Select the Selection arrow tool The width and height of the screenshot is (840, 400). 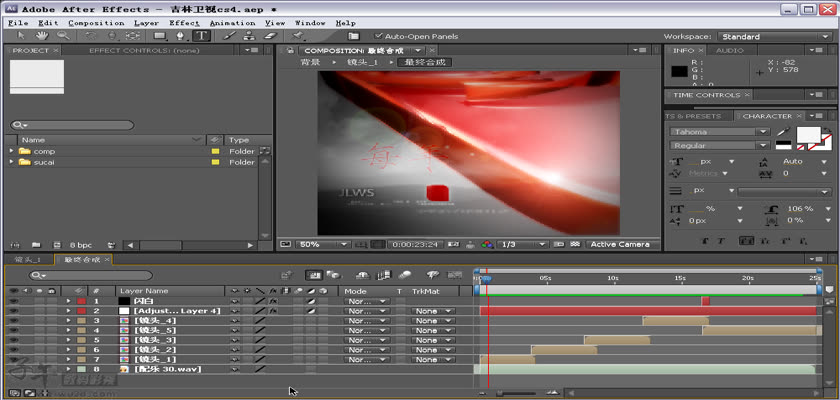coord(21,36)
